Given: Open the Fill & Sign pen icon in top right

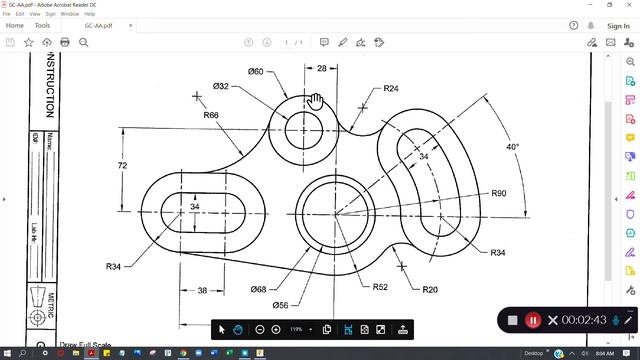Looking at the screenshot, I should pos(592,42).
